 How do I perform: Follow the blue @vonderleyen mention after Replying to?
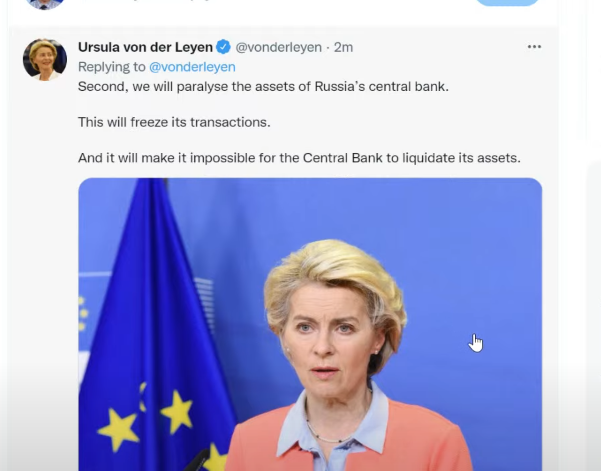coord(192,67)
